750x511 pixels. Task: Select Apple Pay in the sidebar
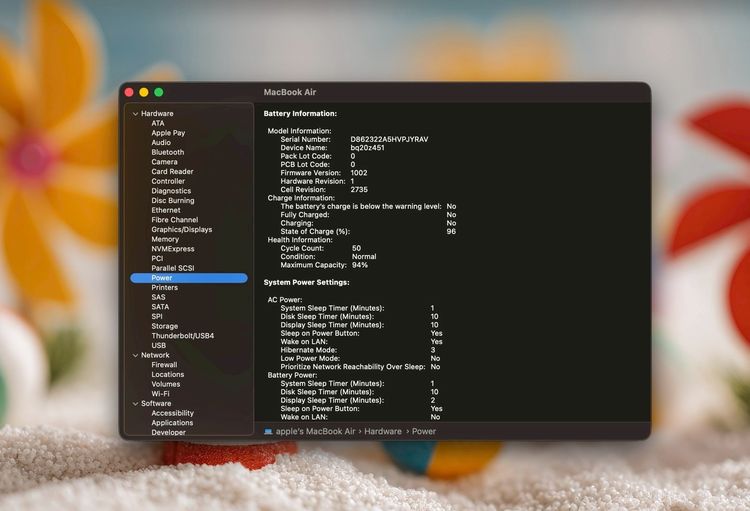pos(168,133)
